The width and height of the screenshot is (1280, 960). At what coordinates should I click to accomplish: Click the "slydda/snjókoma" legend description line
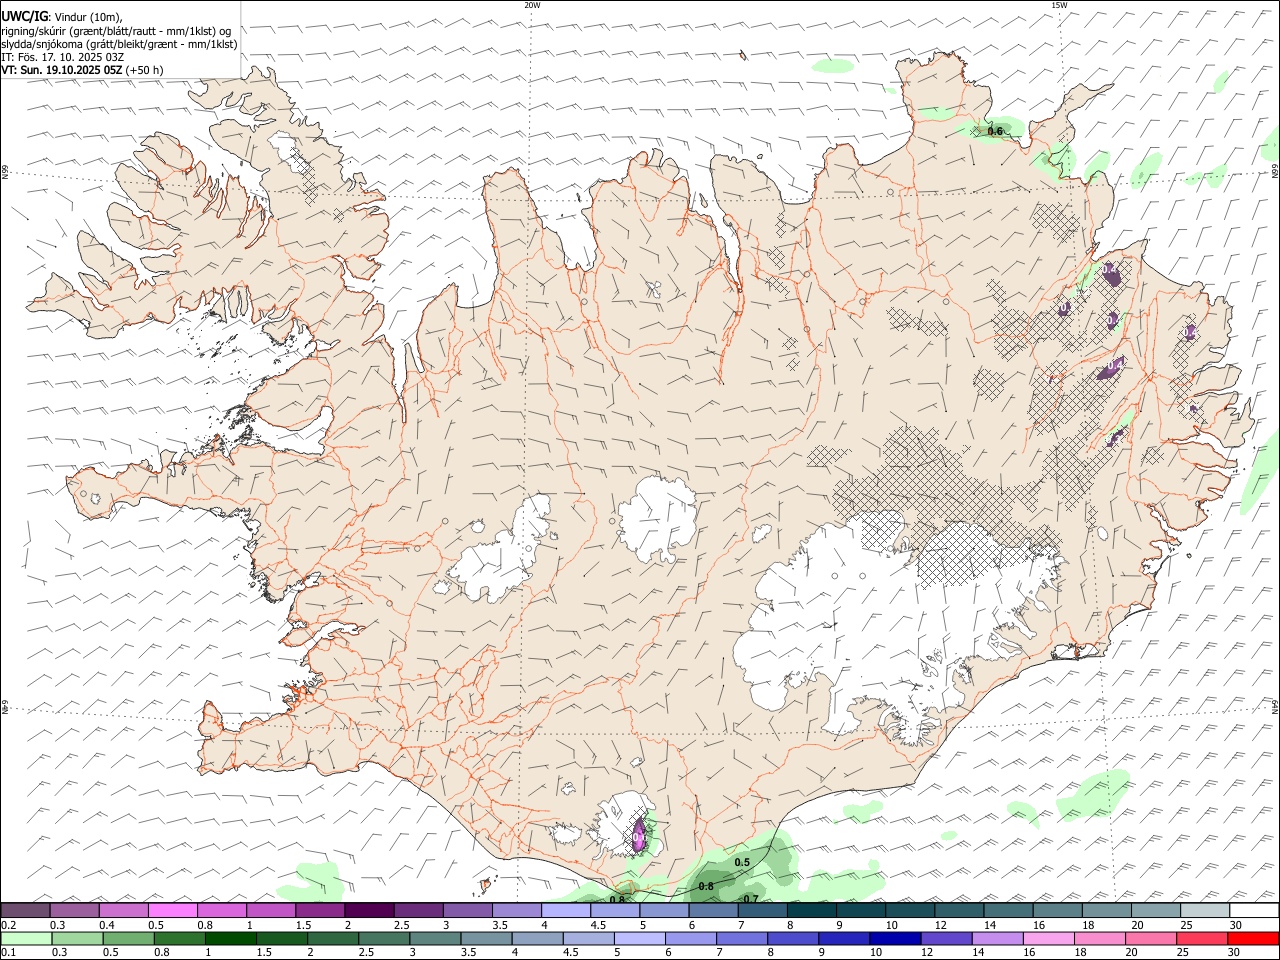tap(119, 44)
